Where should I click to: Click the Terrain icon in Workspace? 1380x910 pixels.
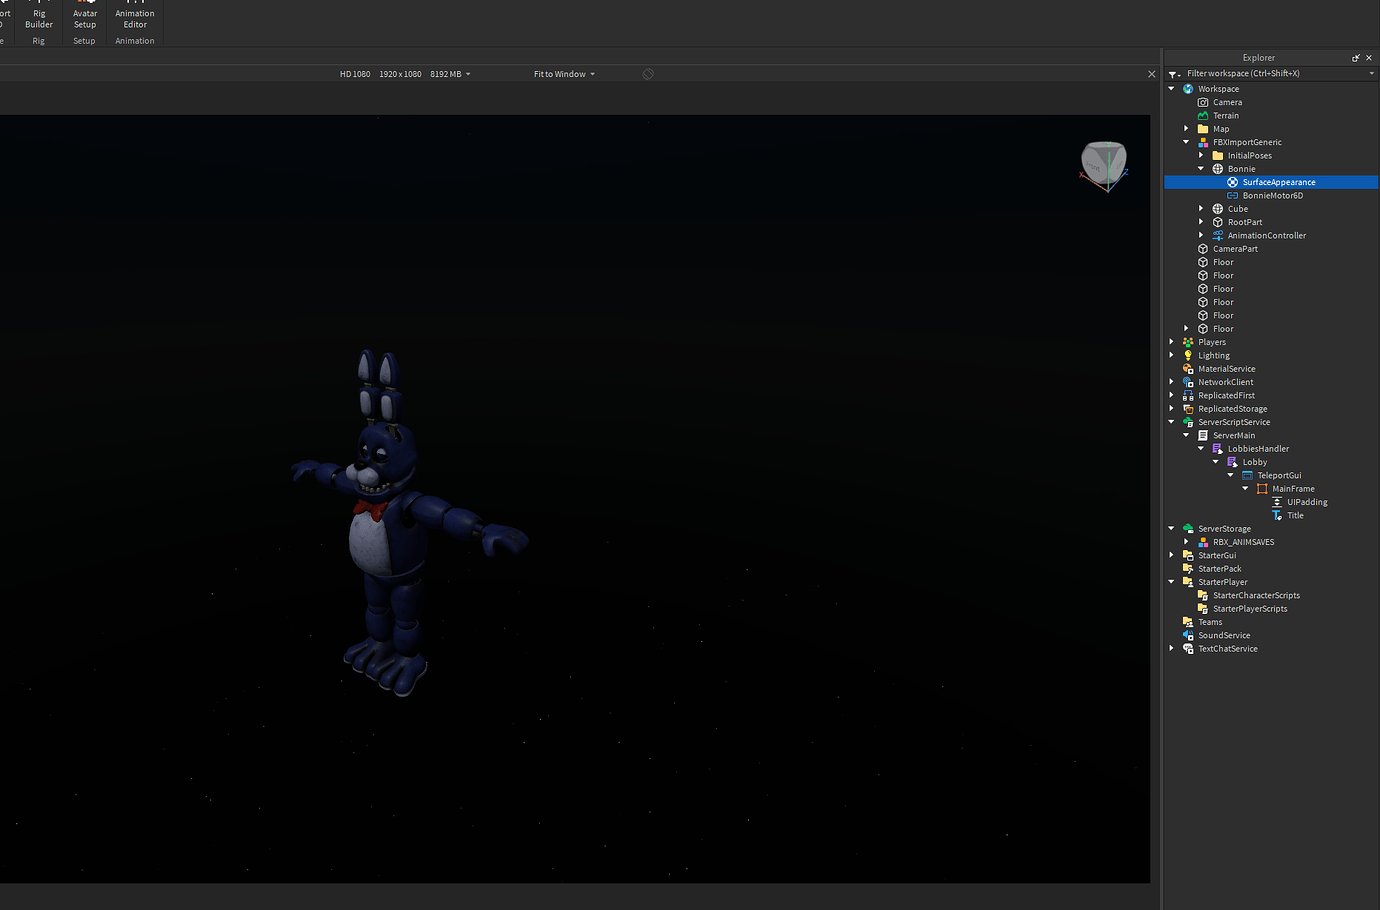point(1203,116)
